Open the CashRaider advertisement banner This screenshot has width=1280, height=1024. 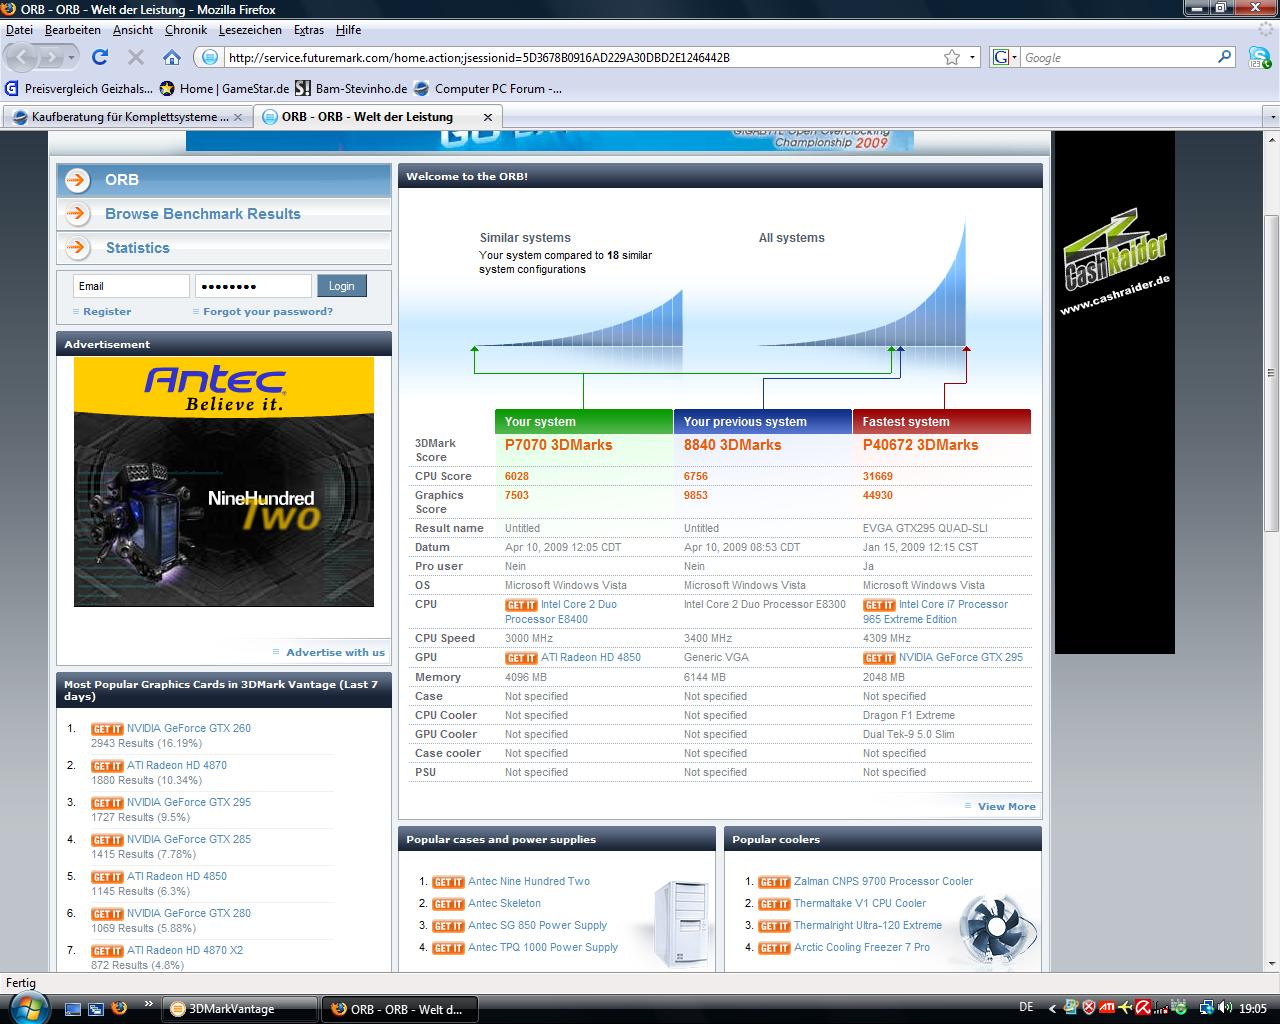[1114, 392]
